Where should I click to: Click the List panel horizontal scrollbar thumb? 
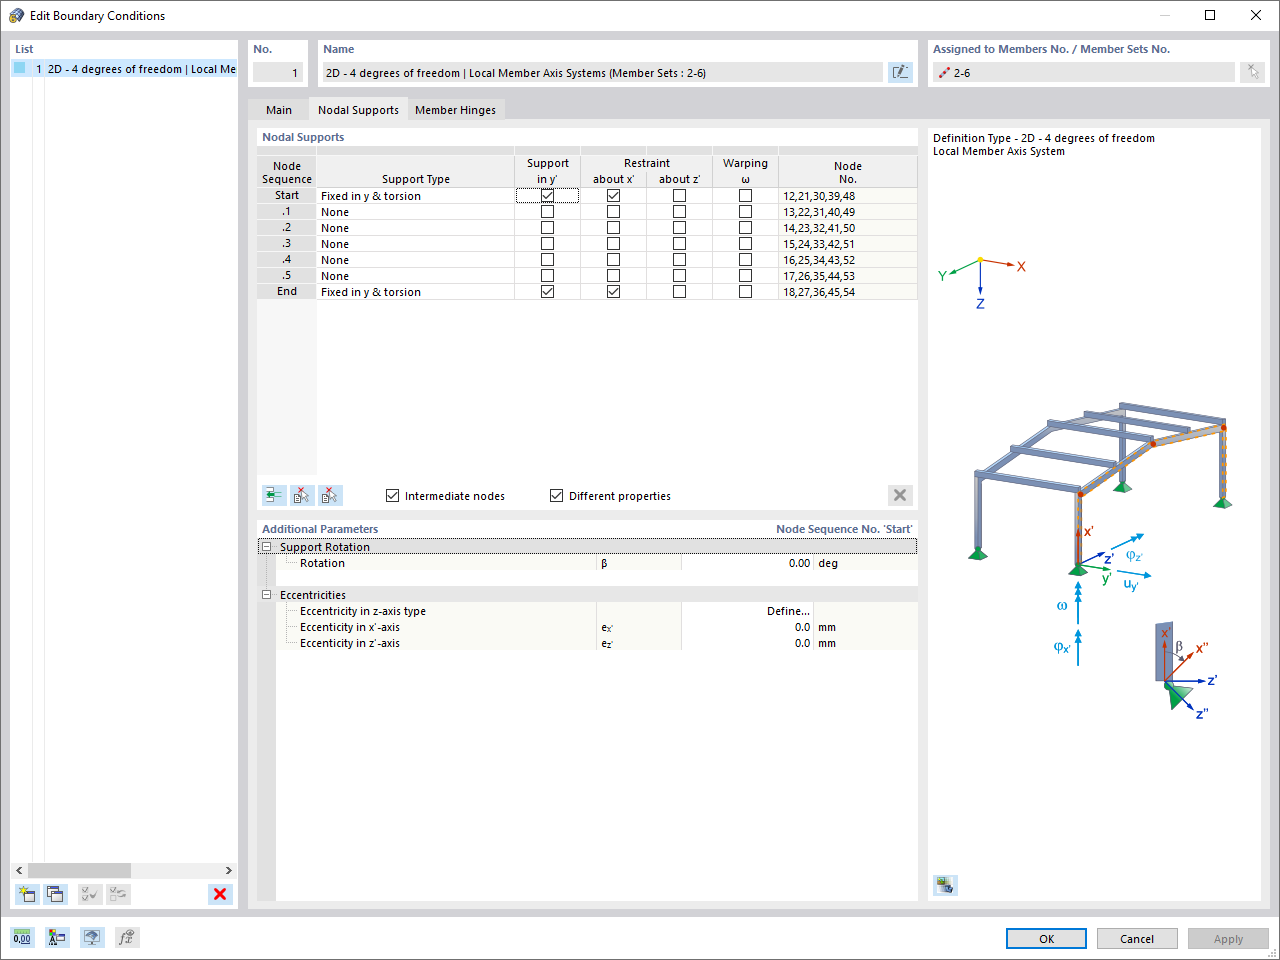[x=80, y=870]
